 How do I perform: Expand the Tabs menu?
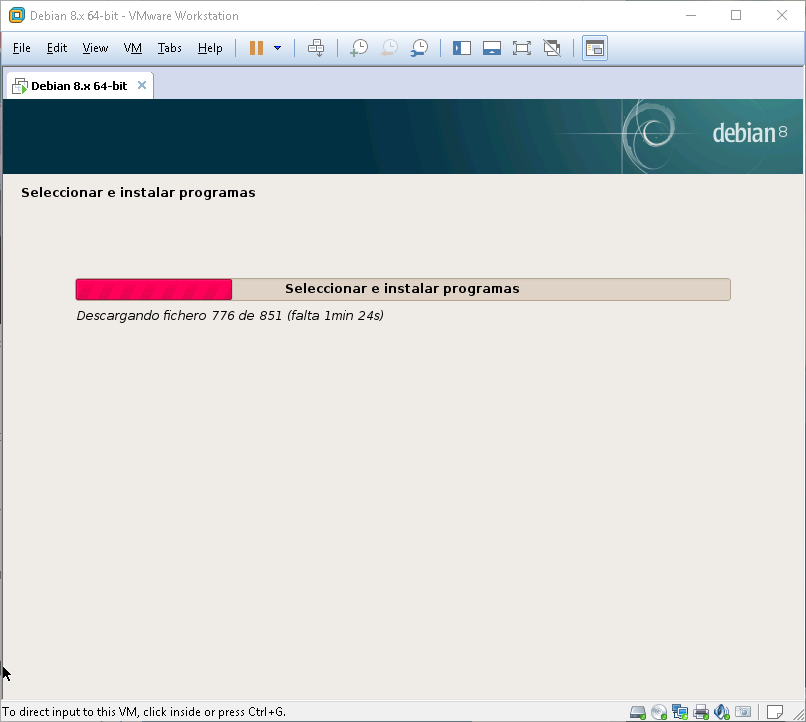point(169,48)
